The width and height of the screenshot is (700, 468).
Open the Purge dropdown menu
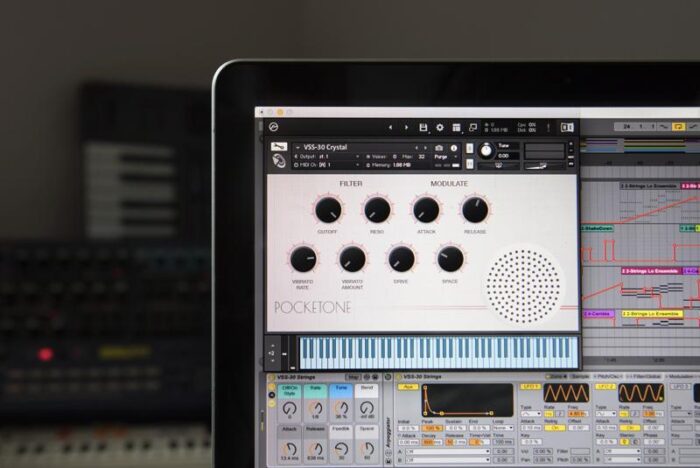coord(445,157)
